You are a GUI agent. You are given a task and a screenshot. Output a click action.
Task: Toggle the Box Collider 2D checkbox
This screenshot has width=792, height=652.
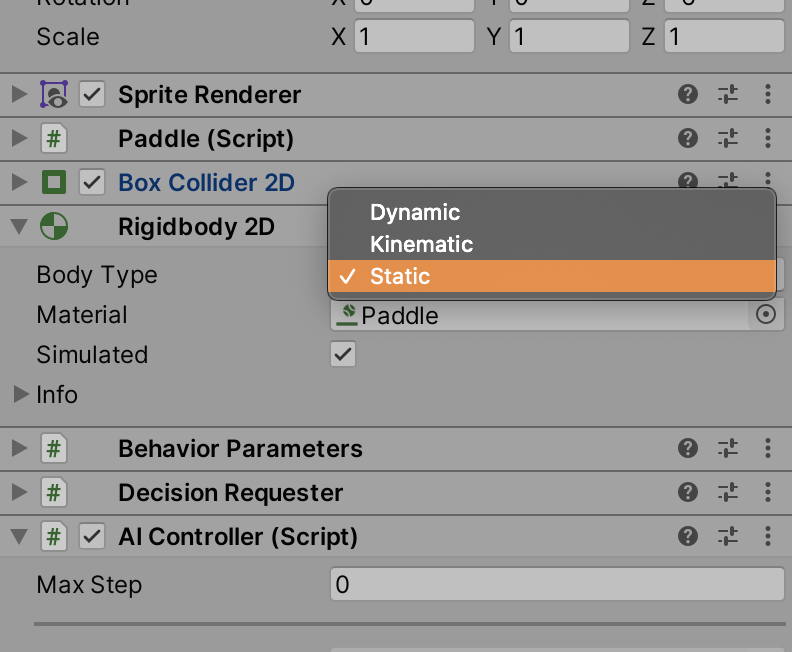92,183
